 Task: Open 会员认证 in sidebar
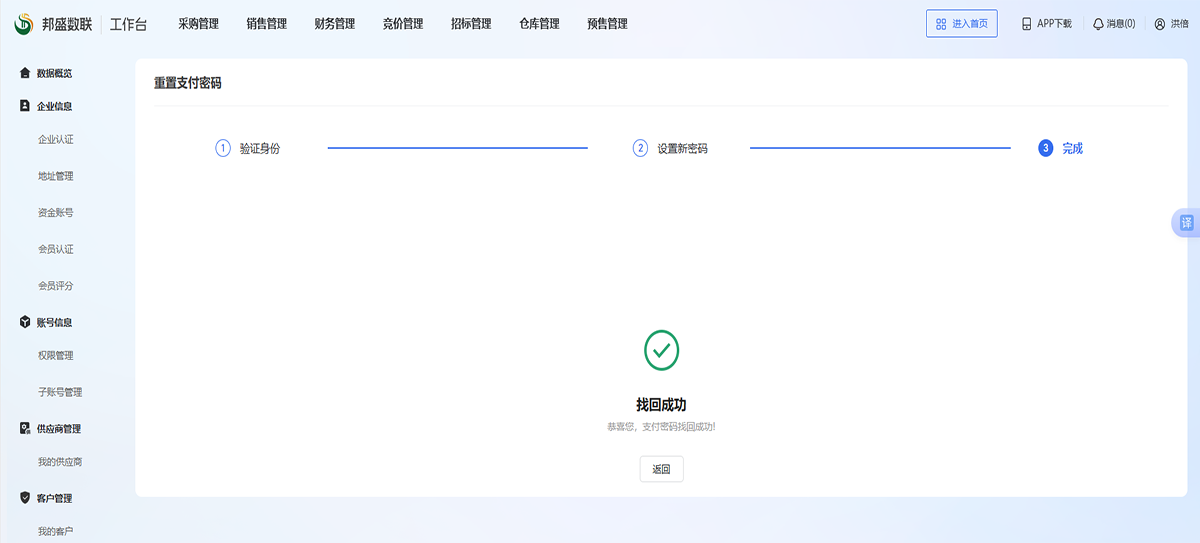click(x=55, y=249)
